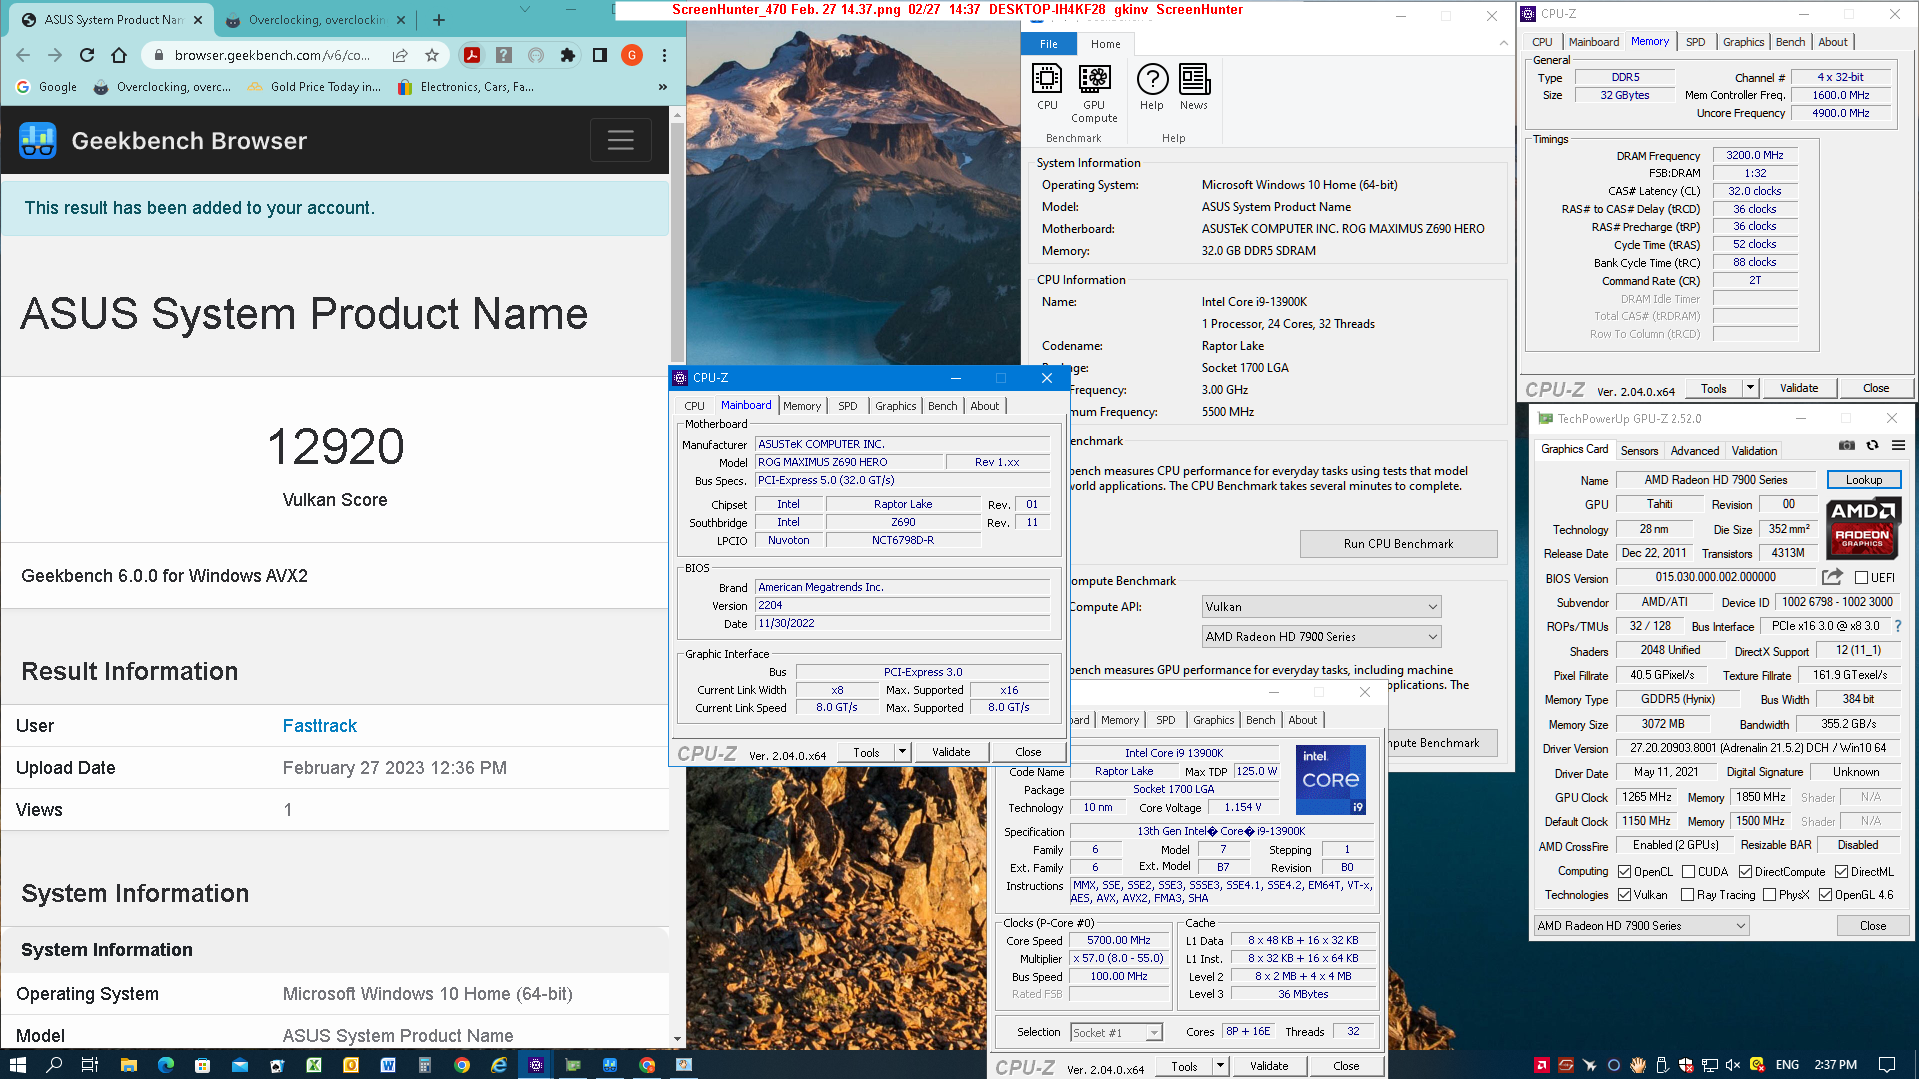Open the Help icon in Geekbench ribbon
Viewport: 1919px width, 1079px height.
click(1152, 87)
